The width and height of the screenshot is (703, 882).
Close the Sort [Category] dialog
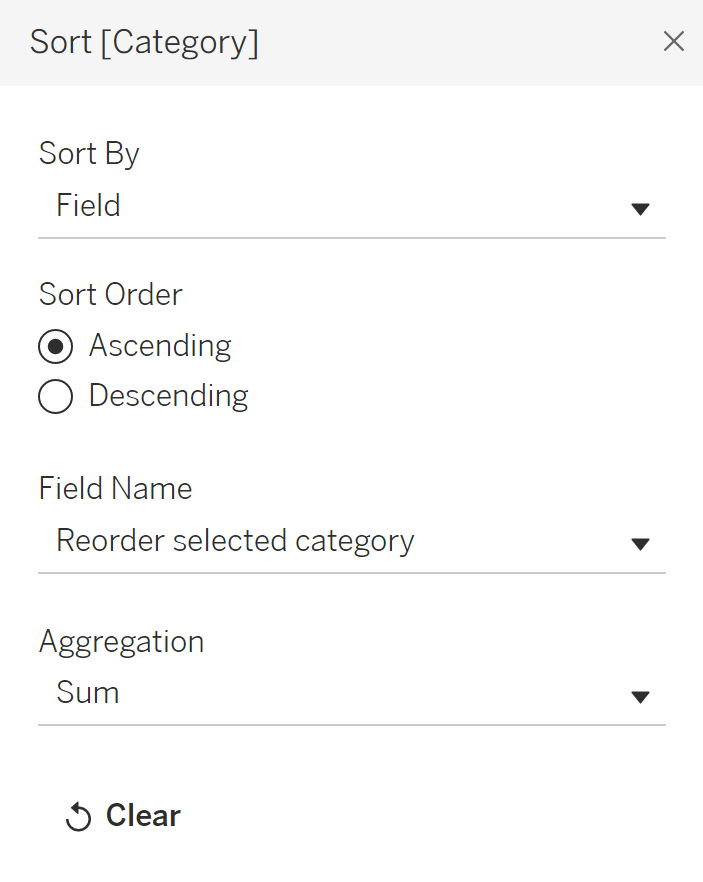[674, 41]
